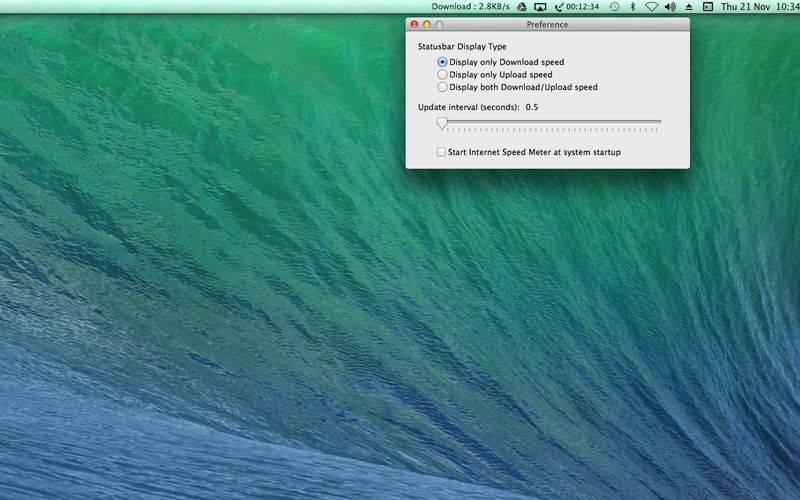Click the Preference window title bar text
The image size is (800, 500).
click(x=547, y=24)
